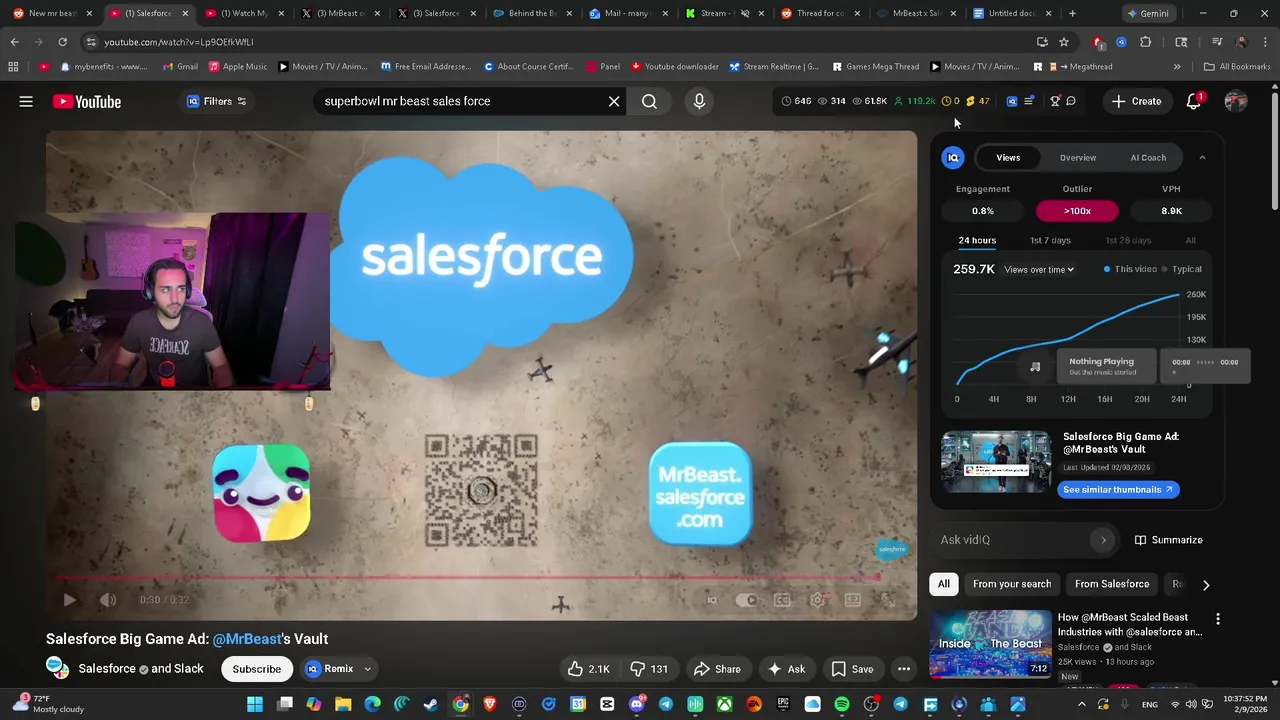Filter by 'From Salesforce' chip
The image size is (1280, 720).
click(x=1112, y=584)
